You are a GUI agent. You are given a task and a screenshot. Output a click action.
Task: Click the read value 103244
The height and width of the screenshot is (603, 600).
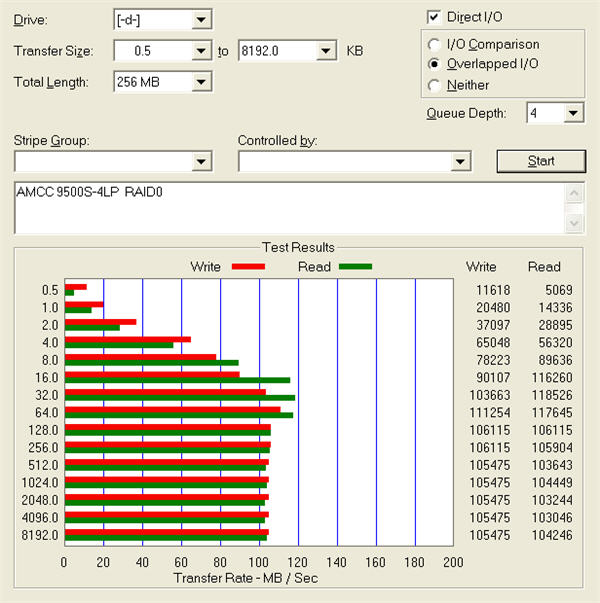552,500
